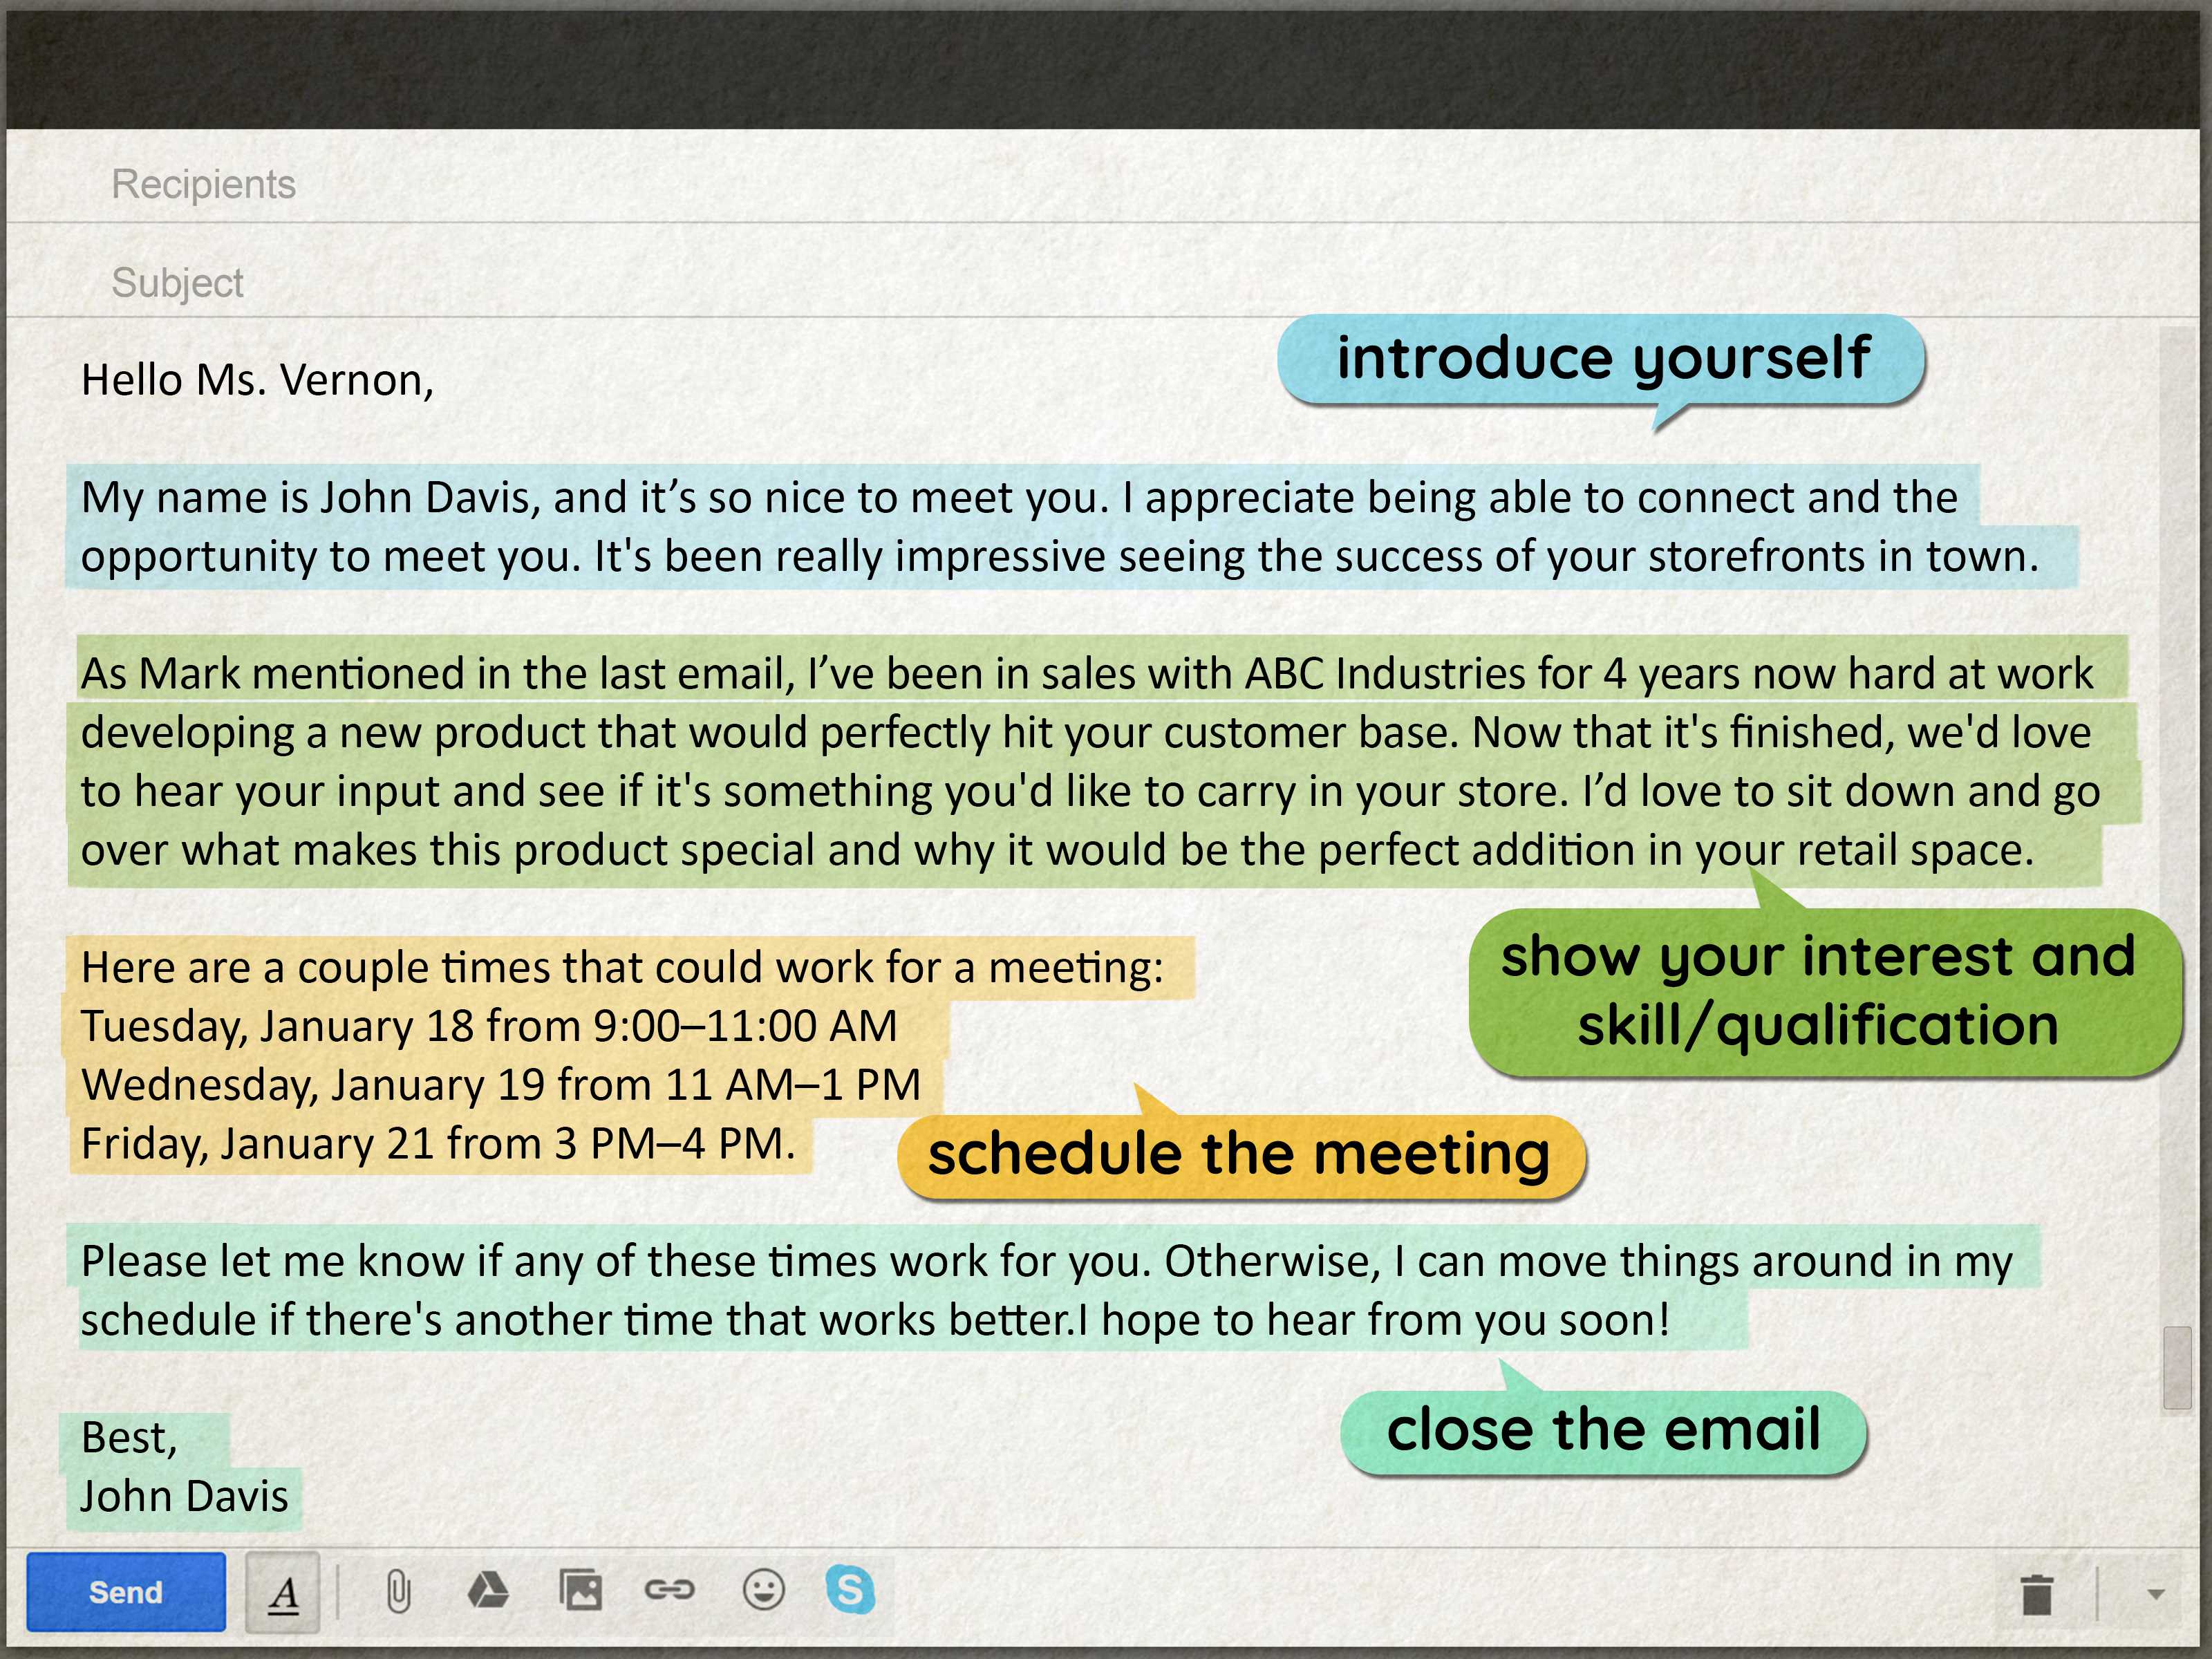The height and width of the screenshot is (1659, 2212).
Task: Click the 'Tuesday, January 18' time line
Action: tap(489, 1026)
